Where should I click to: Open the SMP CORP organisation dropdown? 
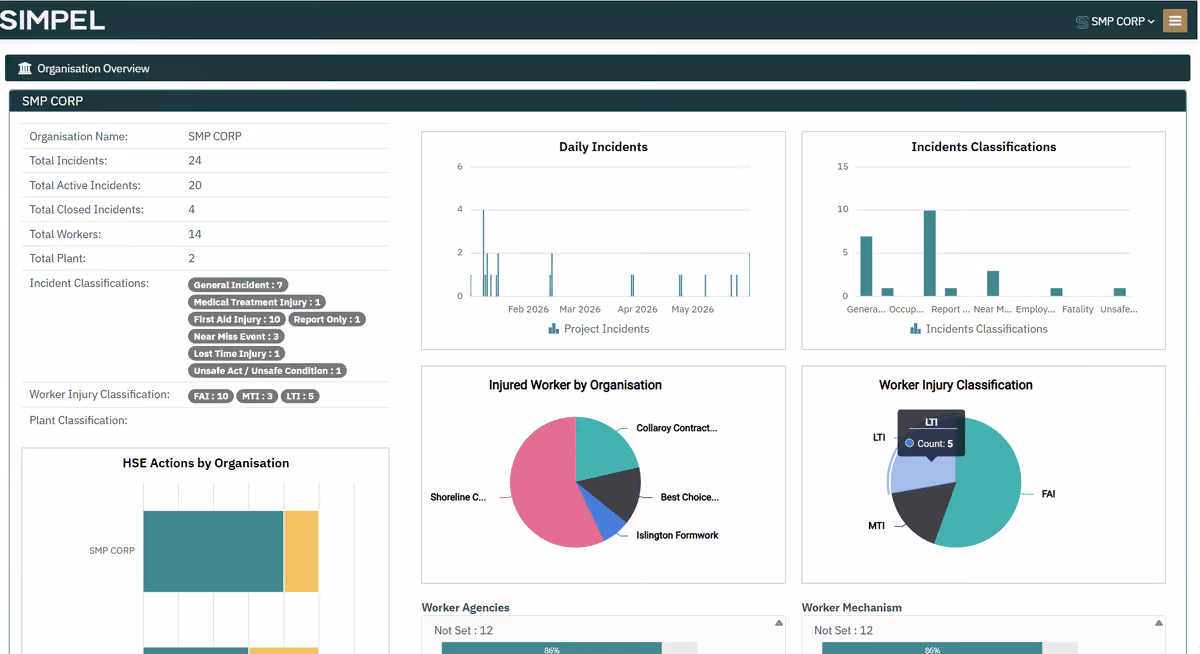1115,21
